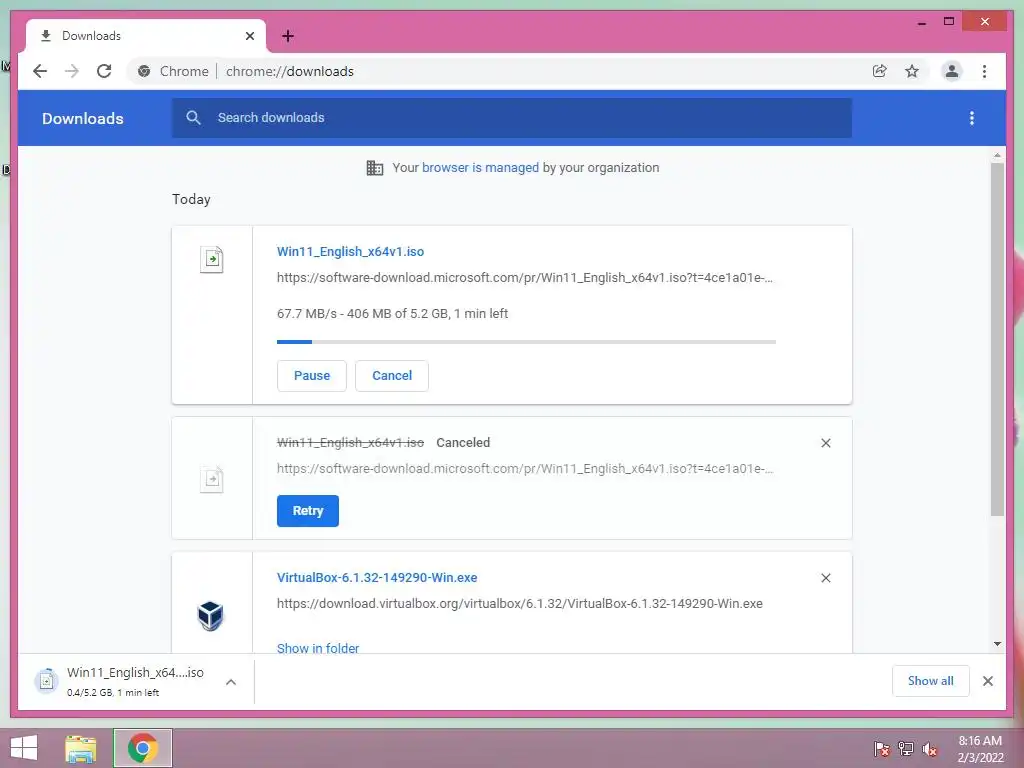This screenshot has width=1024, height=768.
Task: Click the taskbar clock showing 8:16 AM
Action: 980,748
